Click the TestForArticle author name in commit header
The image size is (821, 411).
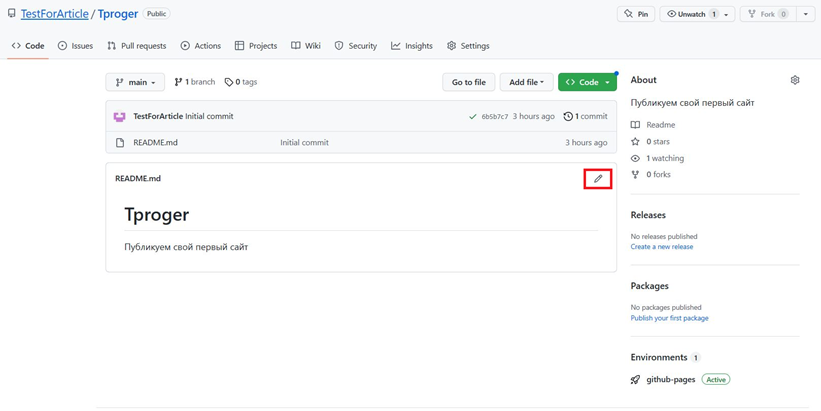tap(158, 116)
